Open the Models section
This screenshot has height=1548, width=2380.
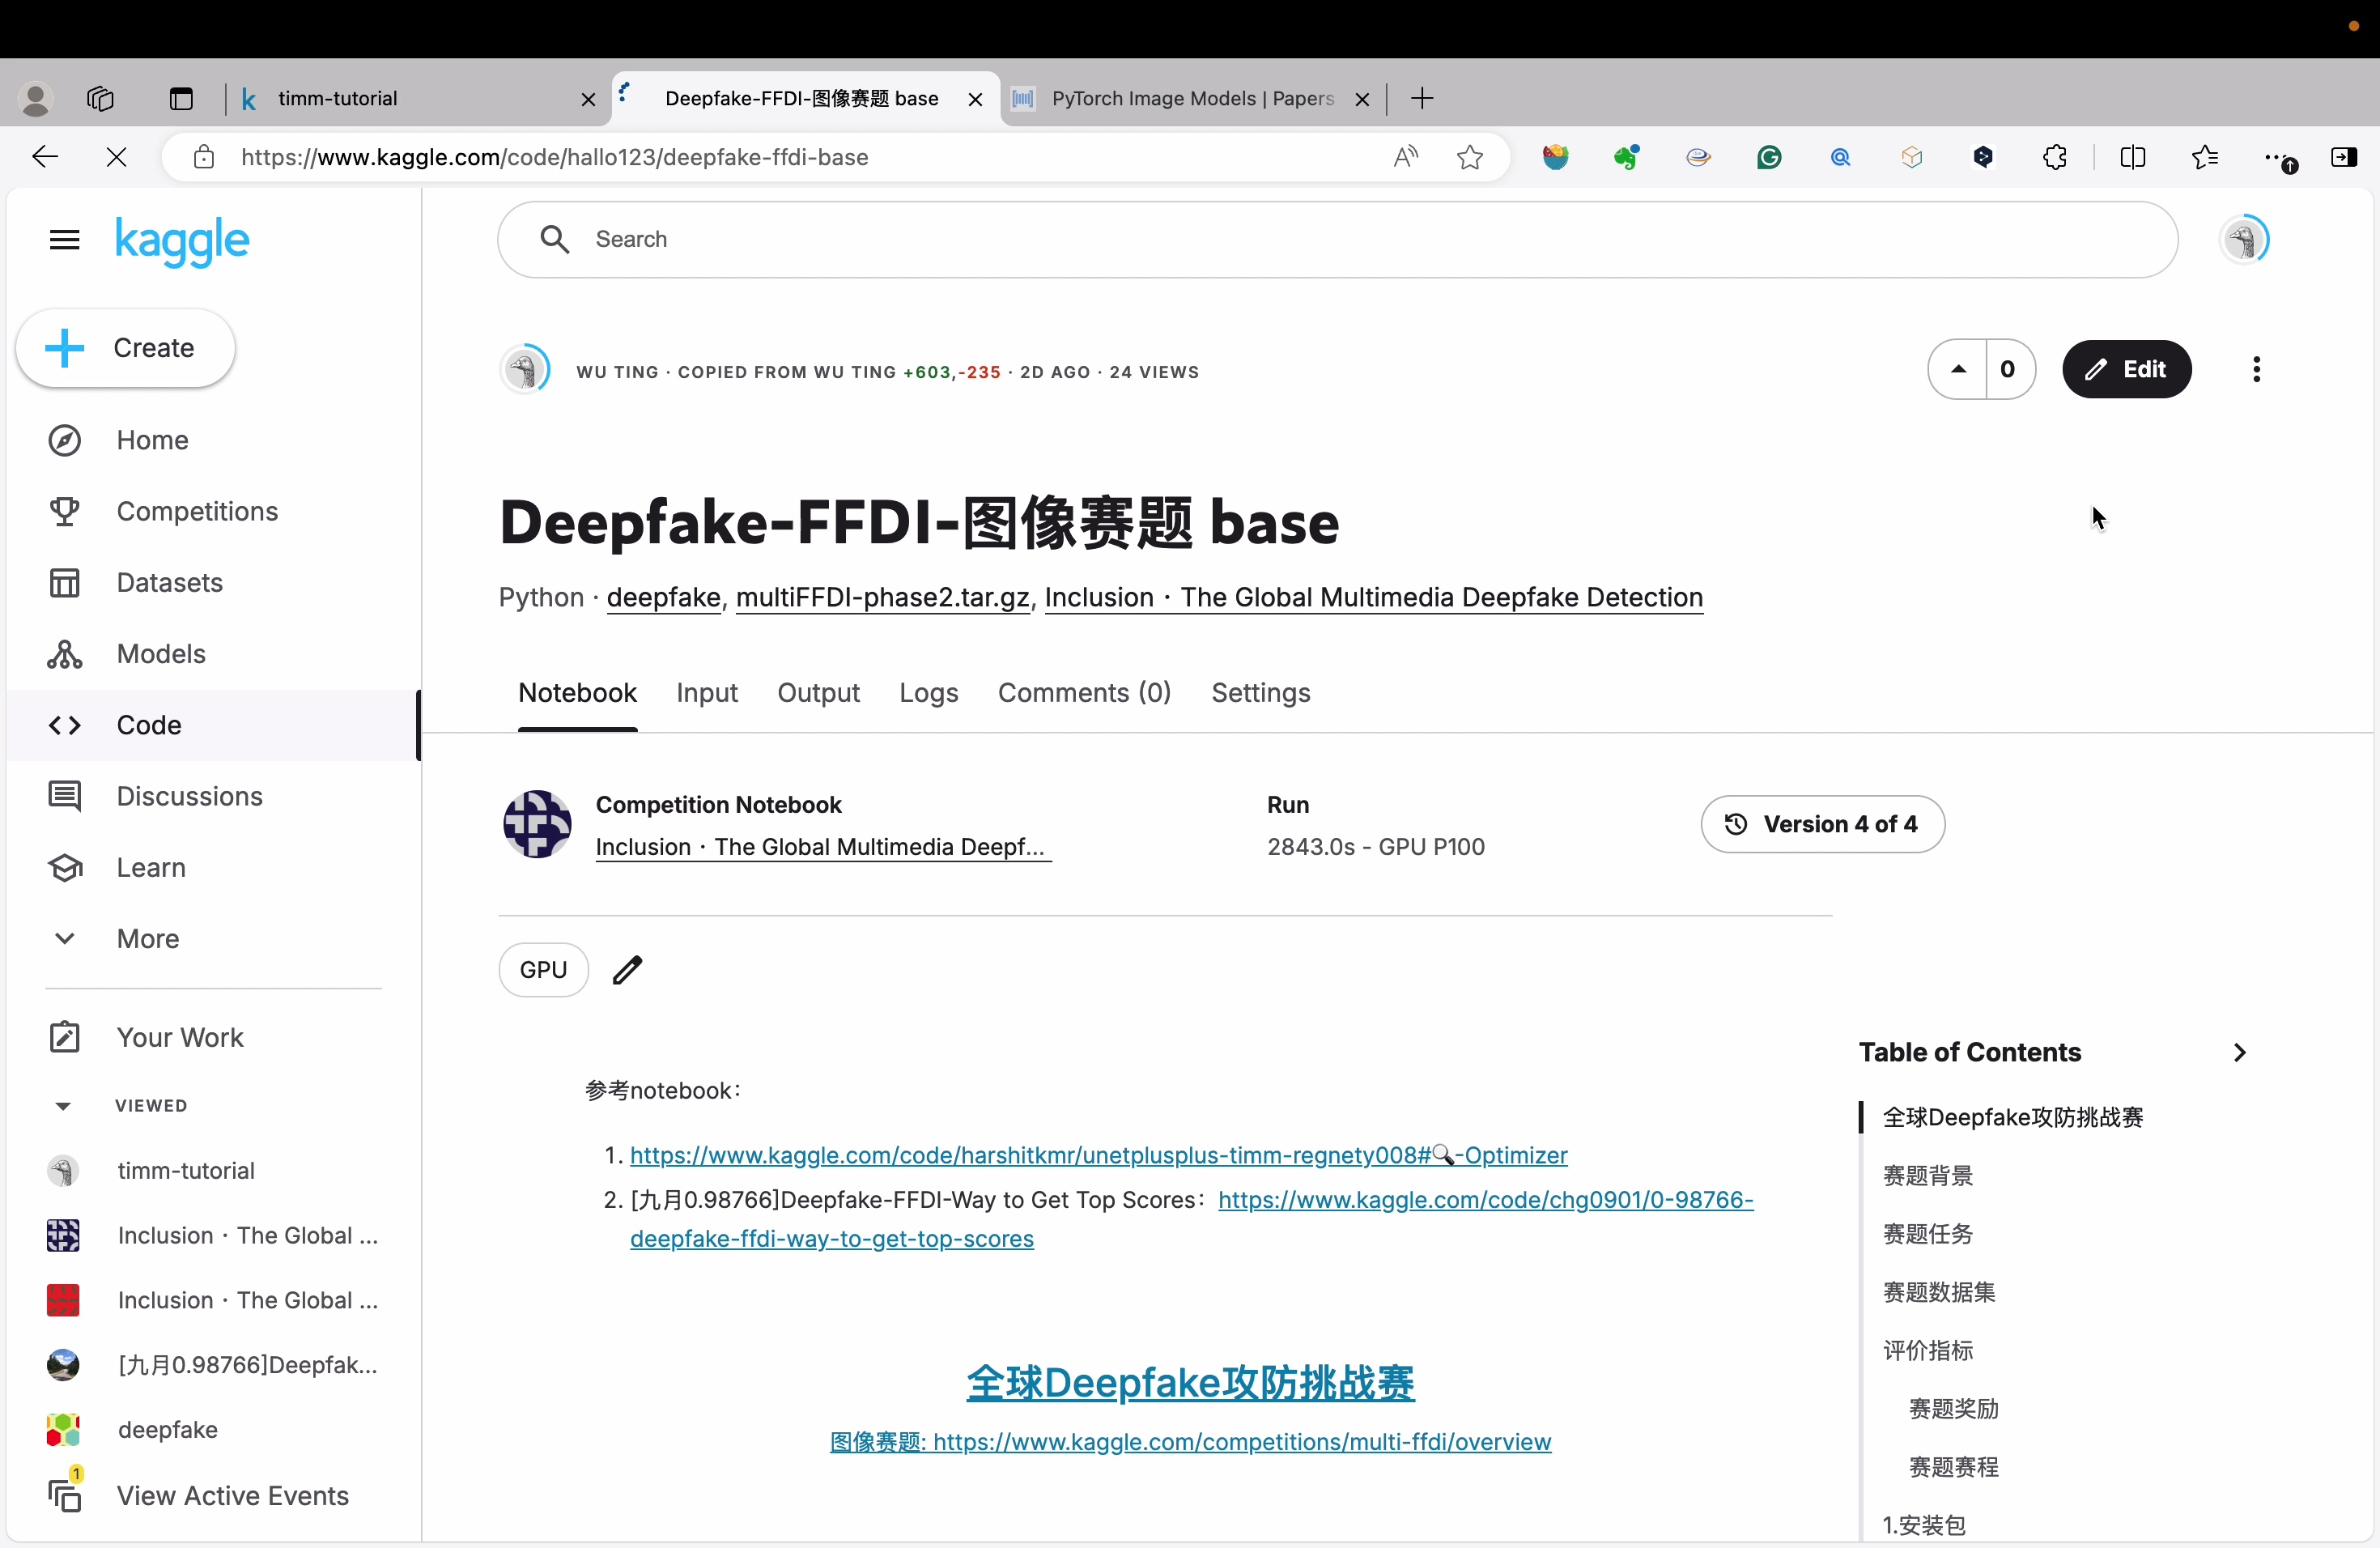(x=161, y=653)
